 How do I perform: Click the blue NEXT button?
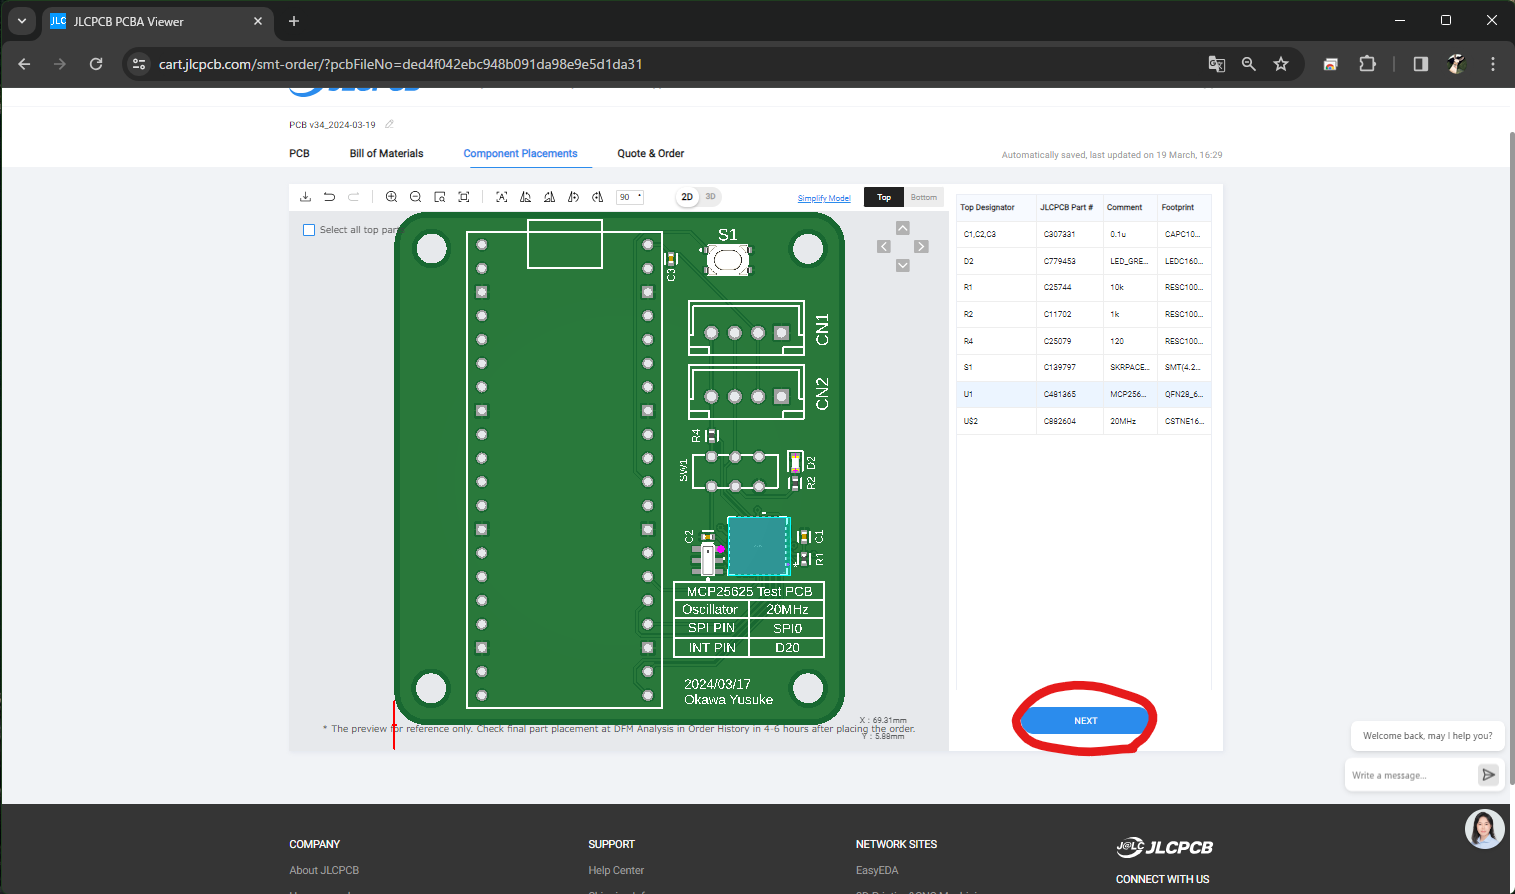pos(1085,720)
